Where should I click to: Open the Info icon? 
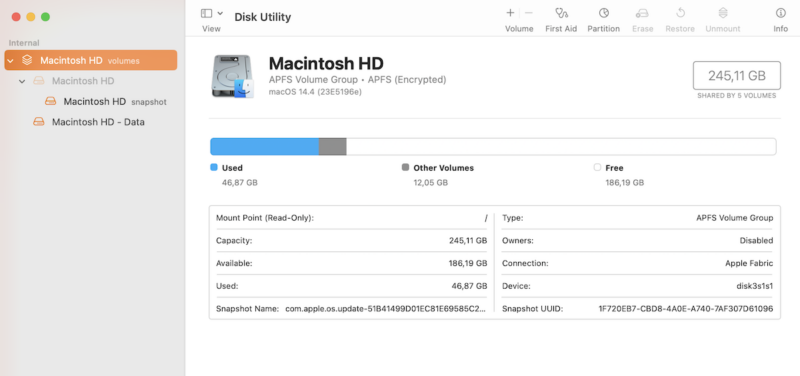tap(781, 13)
